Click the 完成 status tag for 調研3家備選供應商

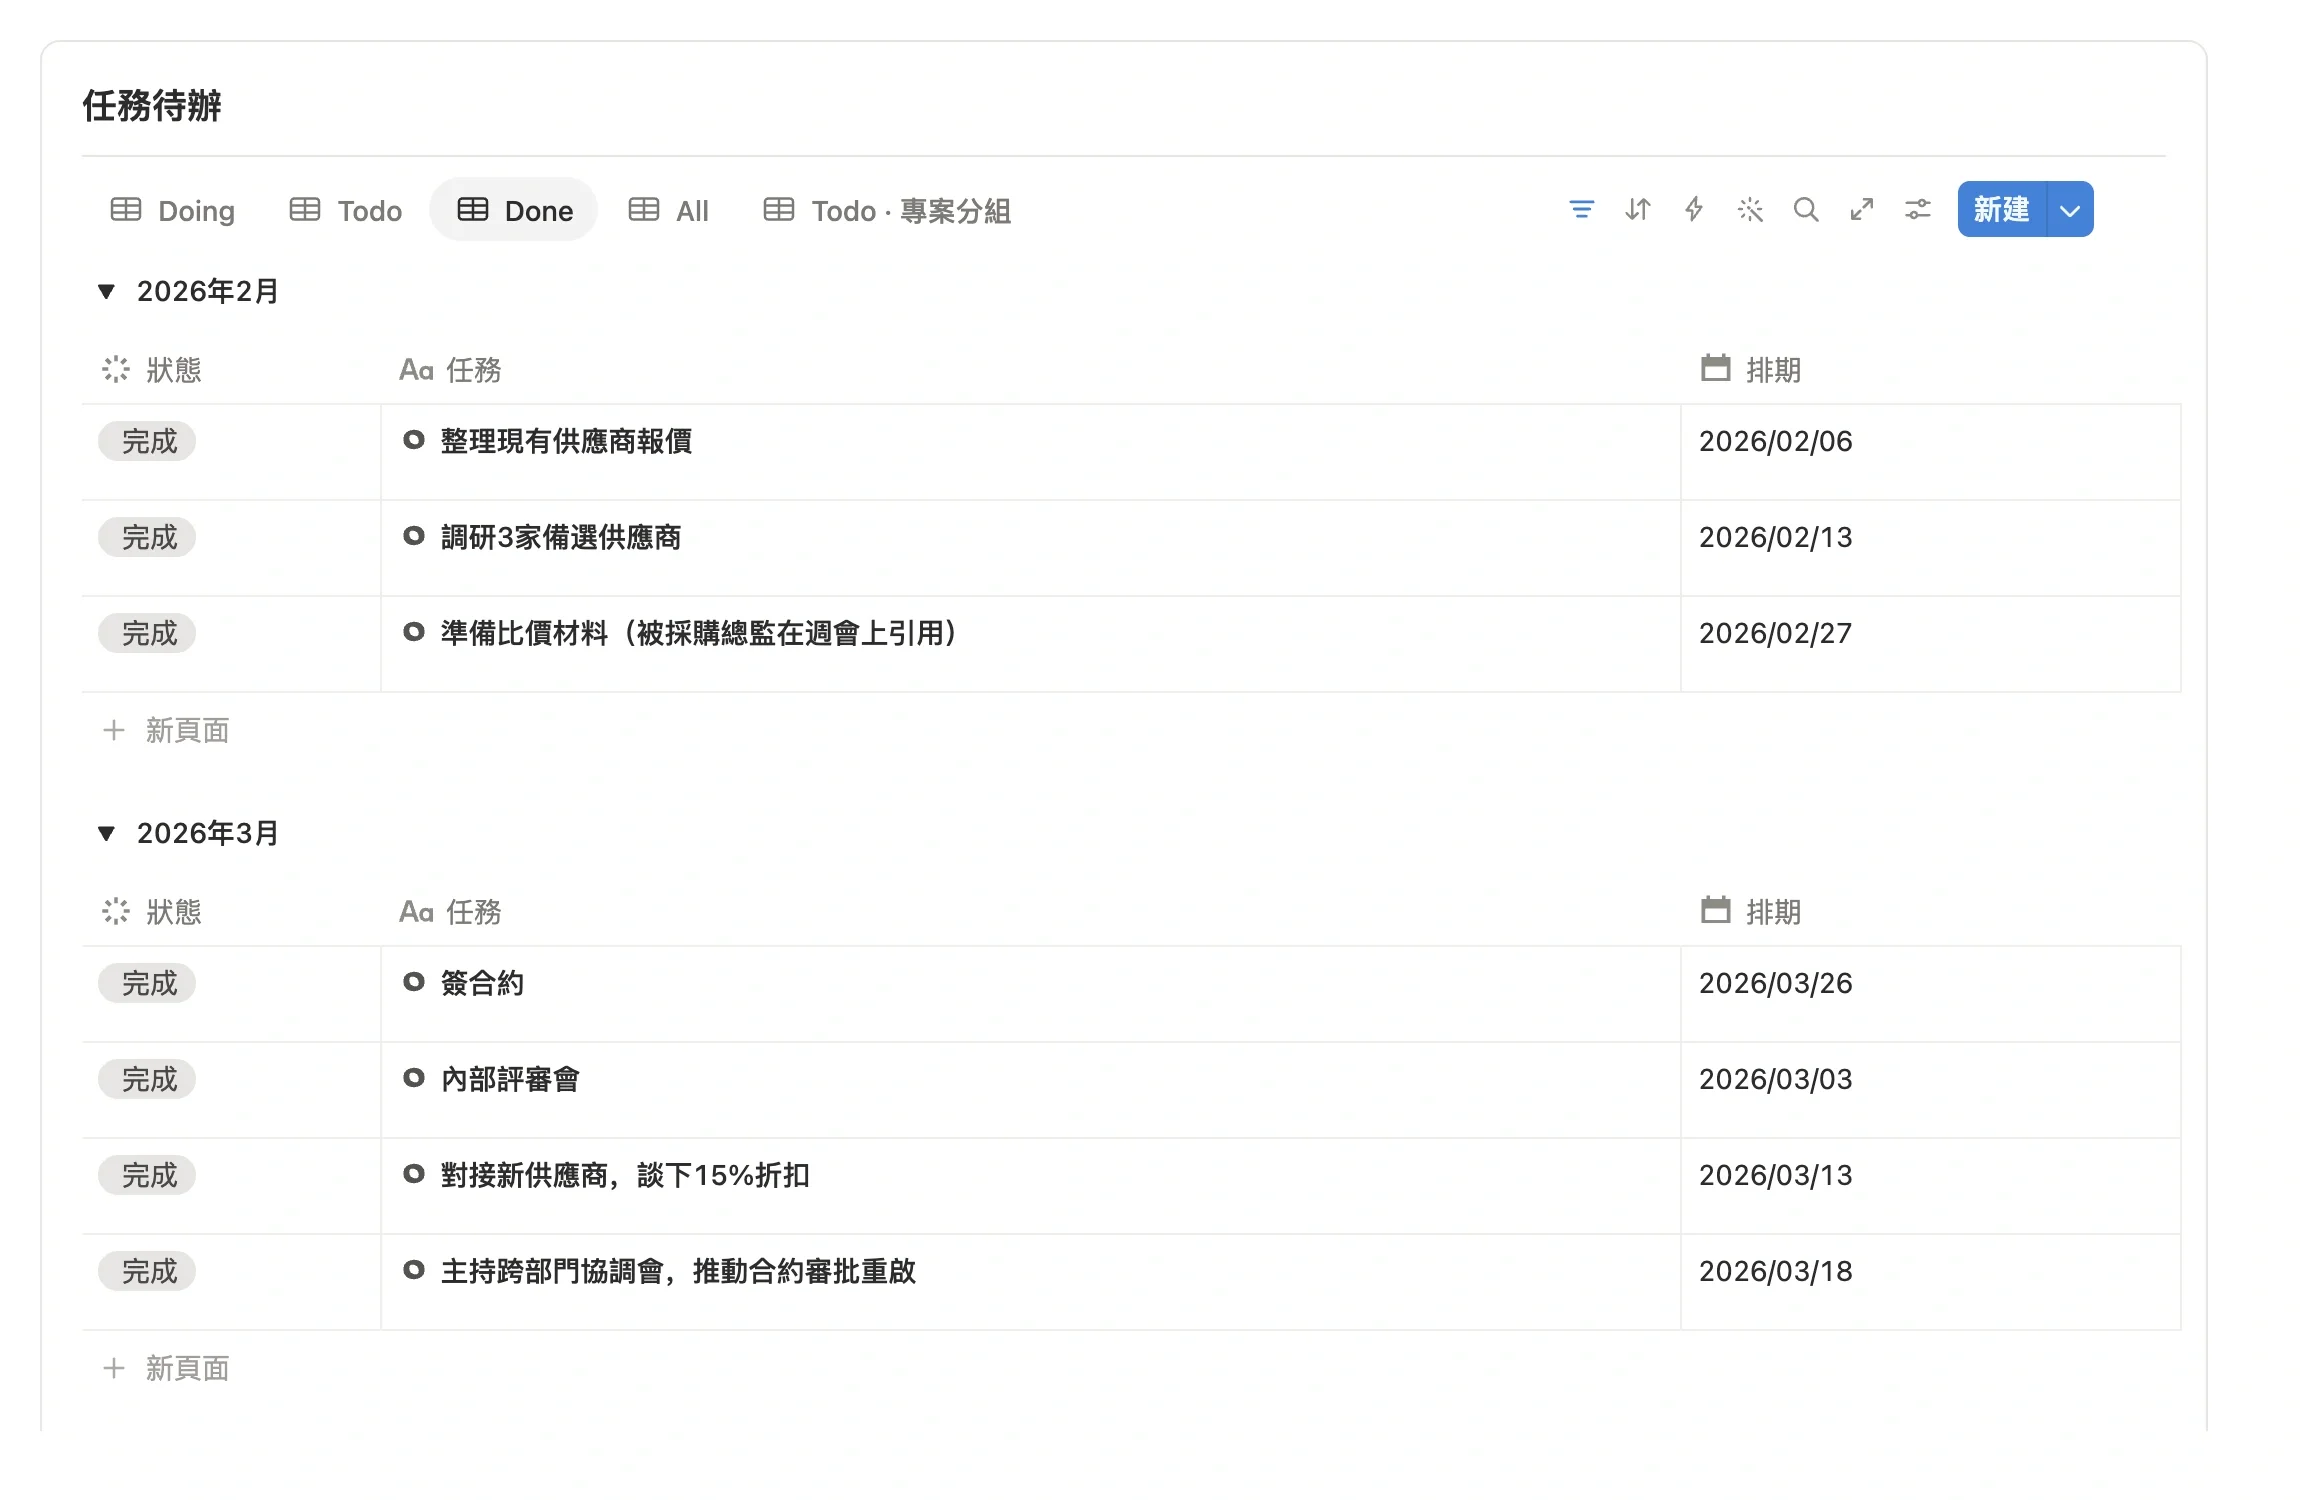[147, 537]
